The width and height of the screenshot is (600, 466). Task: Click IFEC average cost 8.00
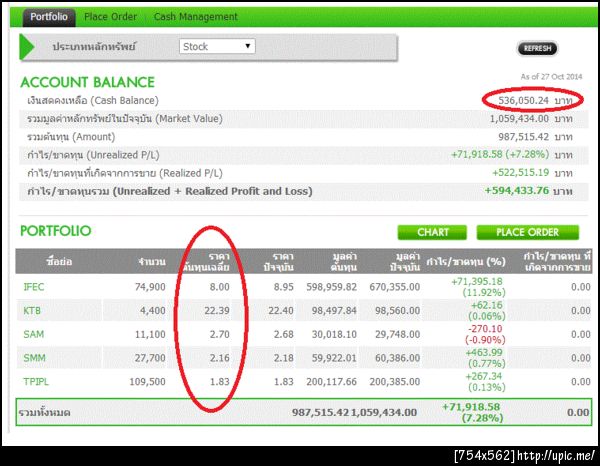[x=219, y=287]
